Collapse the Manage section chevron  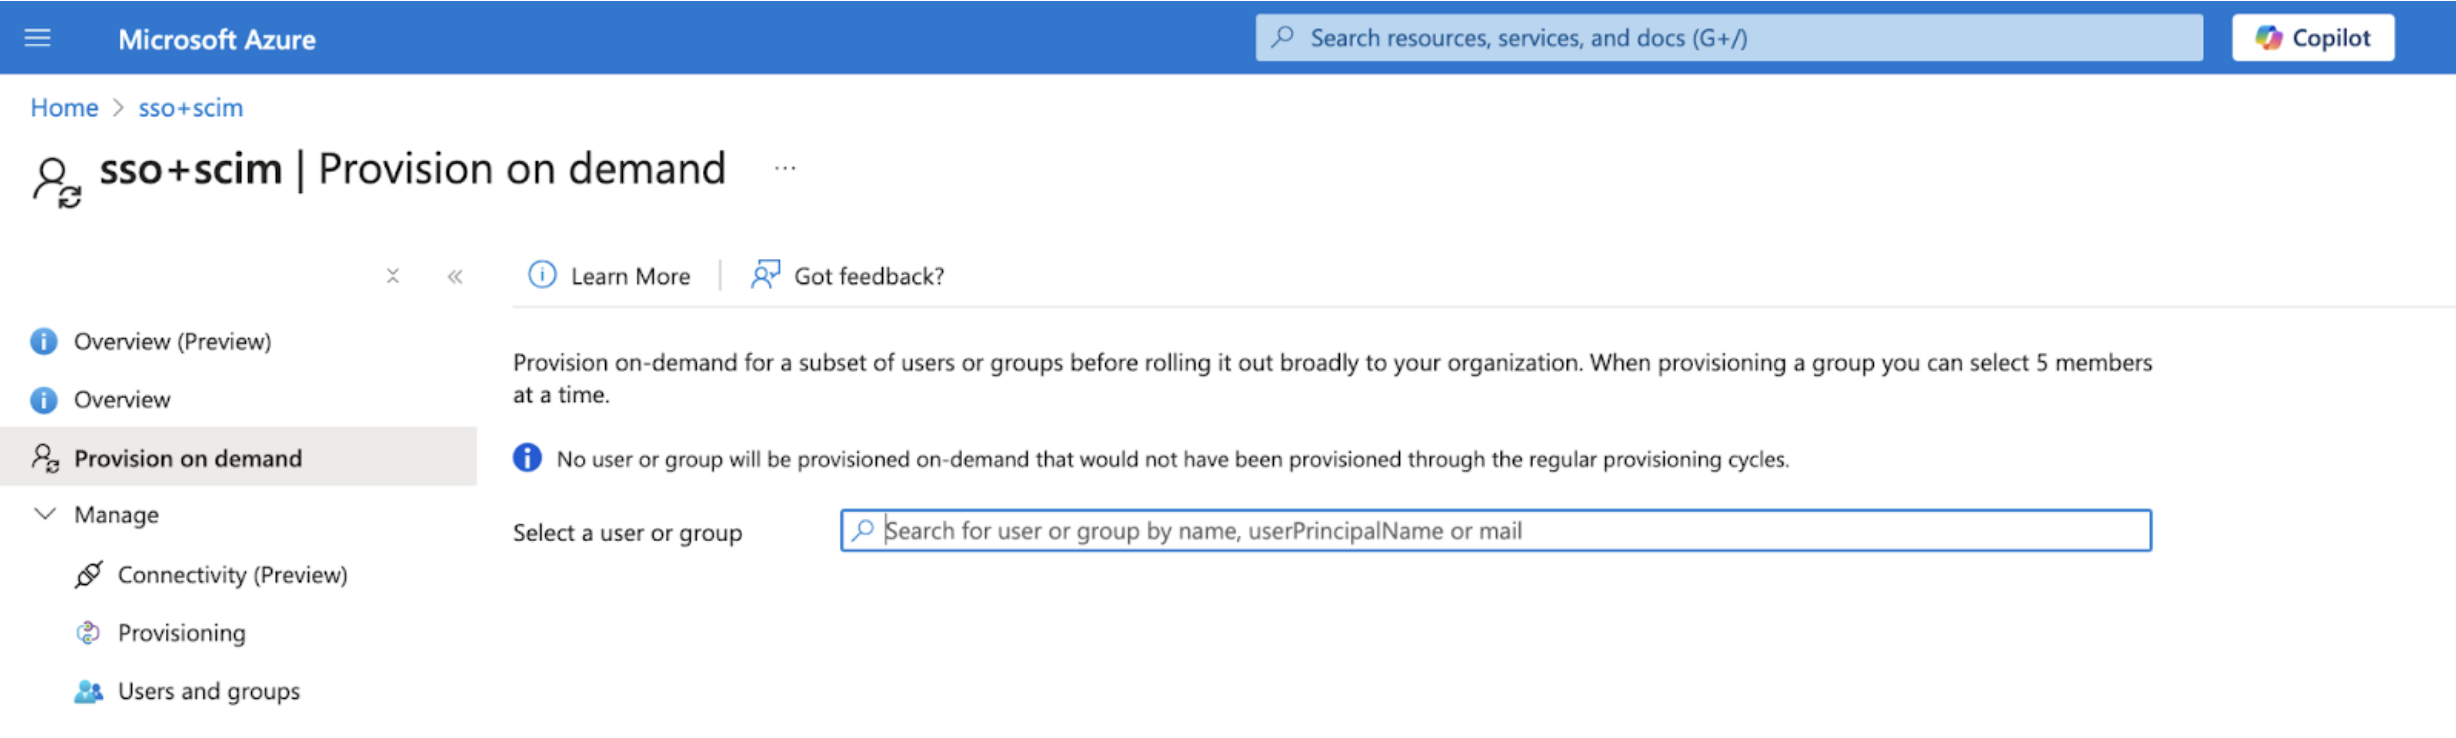(45, 514)
